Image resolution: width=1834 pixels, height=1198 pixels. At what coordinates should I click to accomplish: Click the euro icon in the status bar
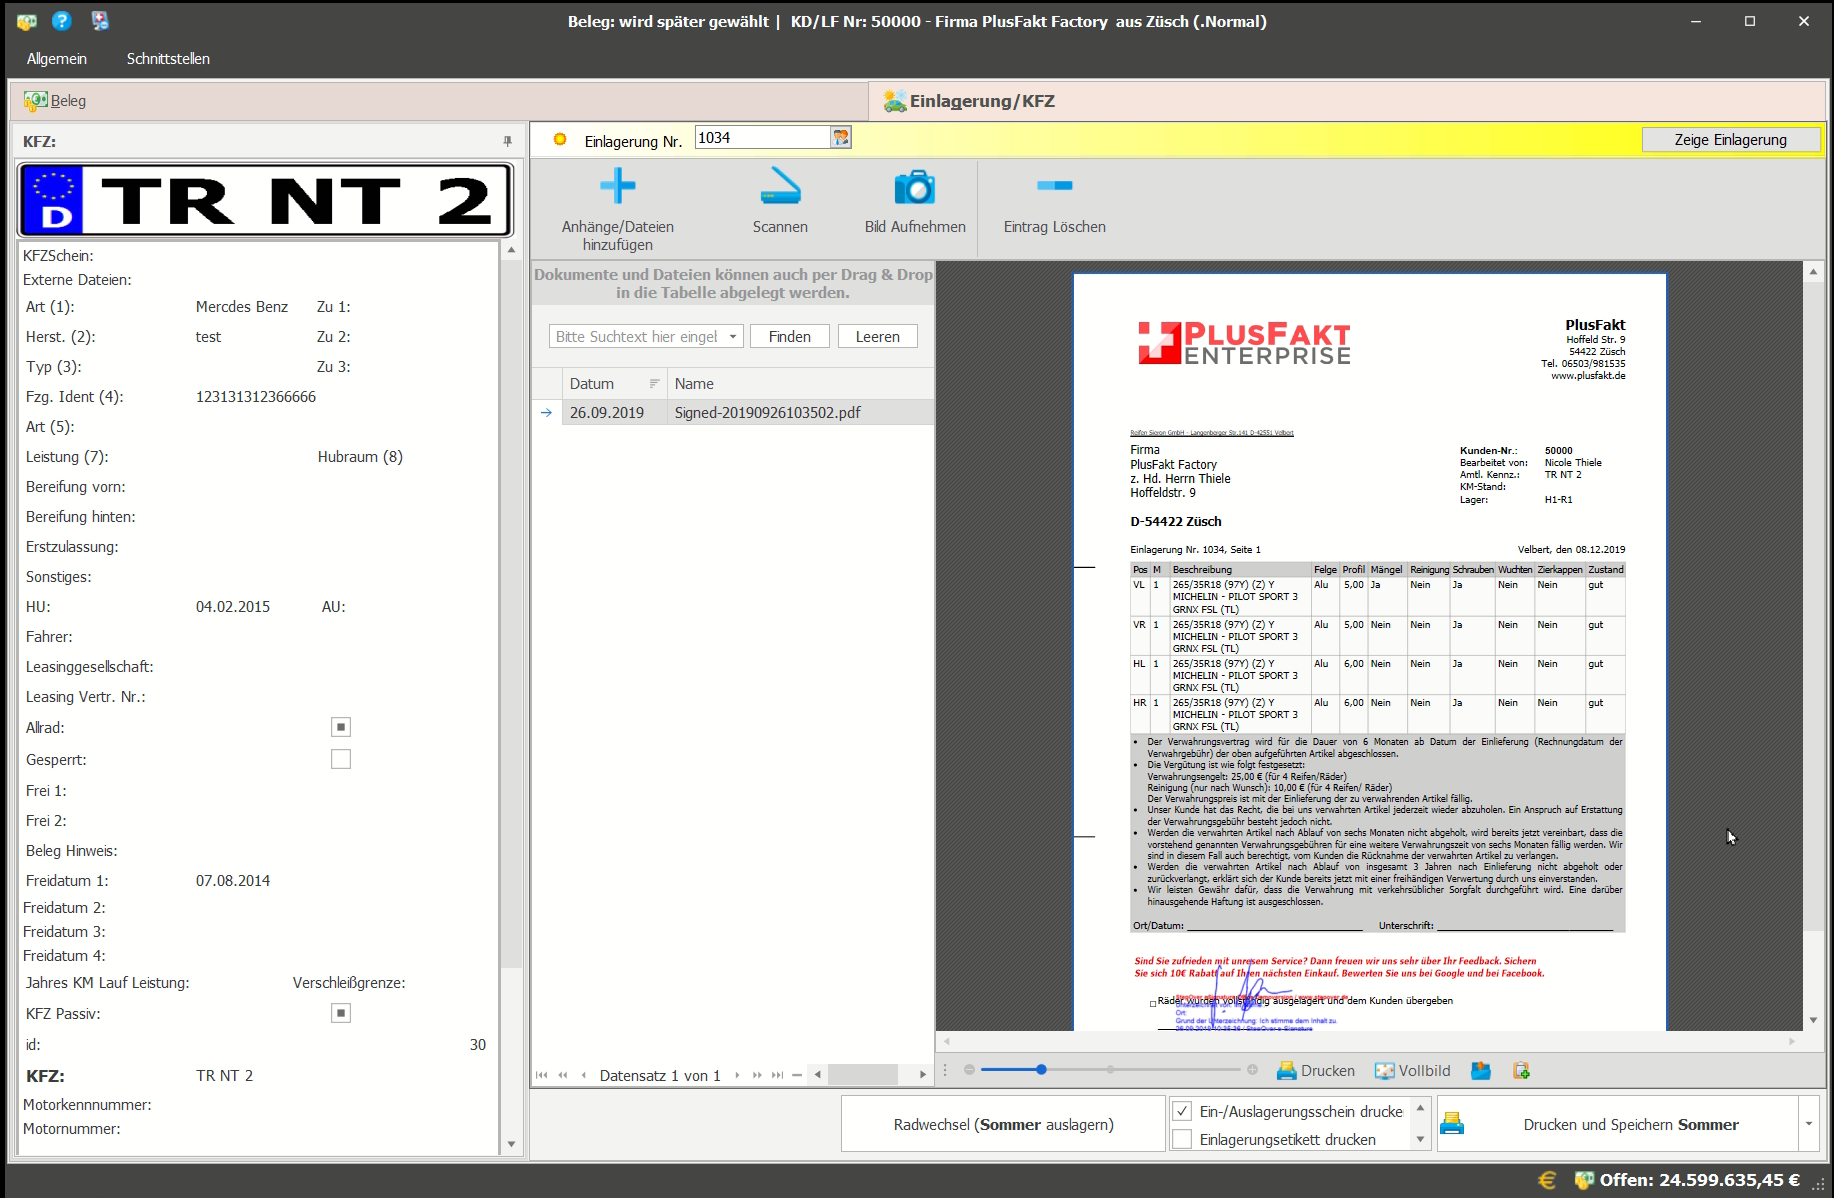coord(1547,1180)
